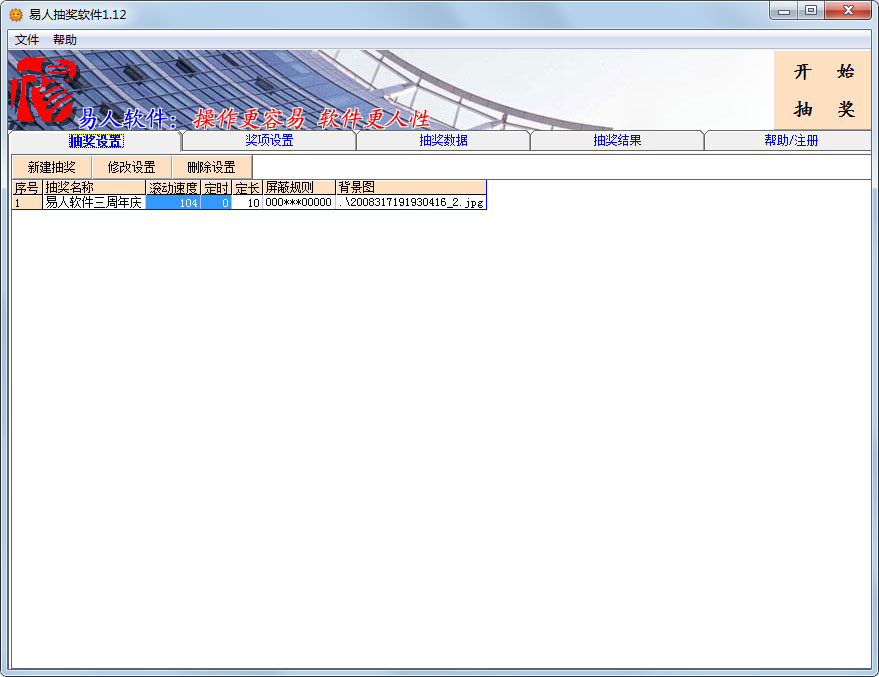
Task: Click the red 易人 logo in the banner
Action: [45, 90]
